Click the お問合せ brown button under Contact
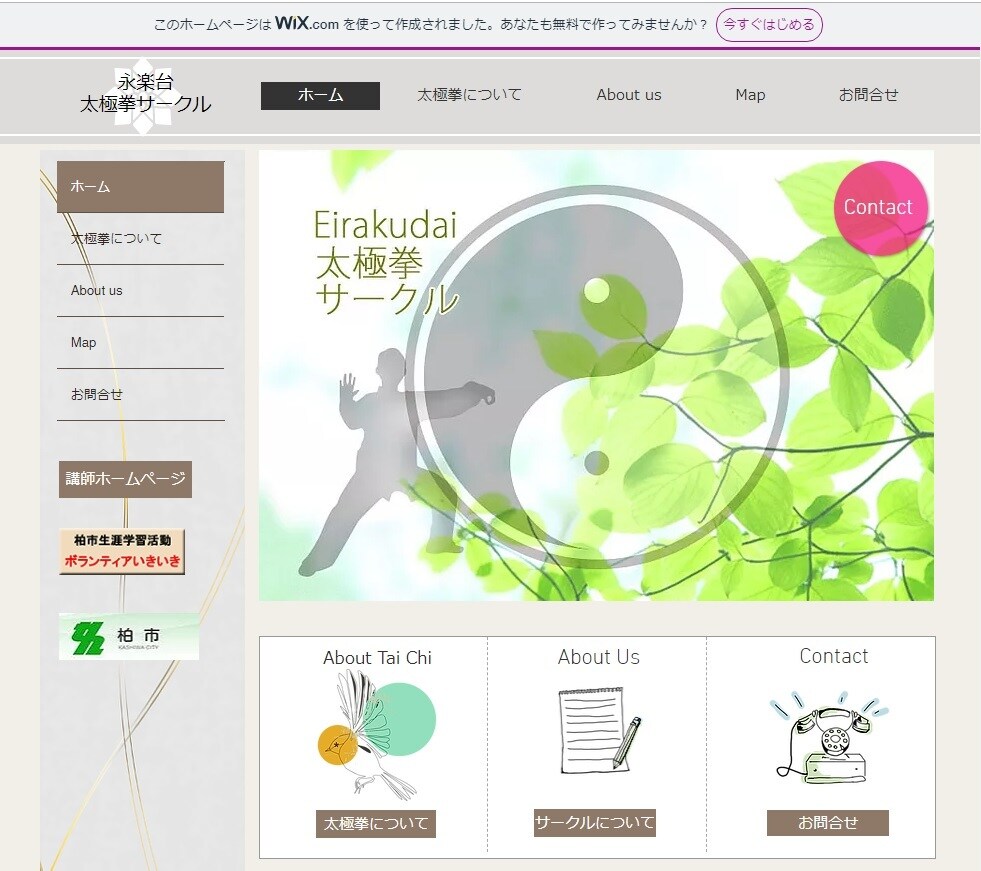This screenshot has height=871, width=981. (828, 822)
